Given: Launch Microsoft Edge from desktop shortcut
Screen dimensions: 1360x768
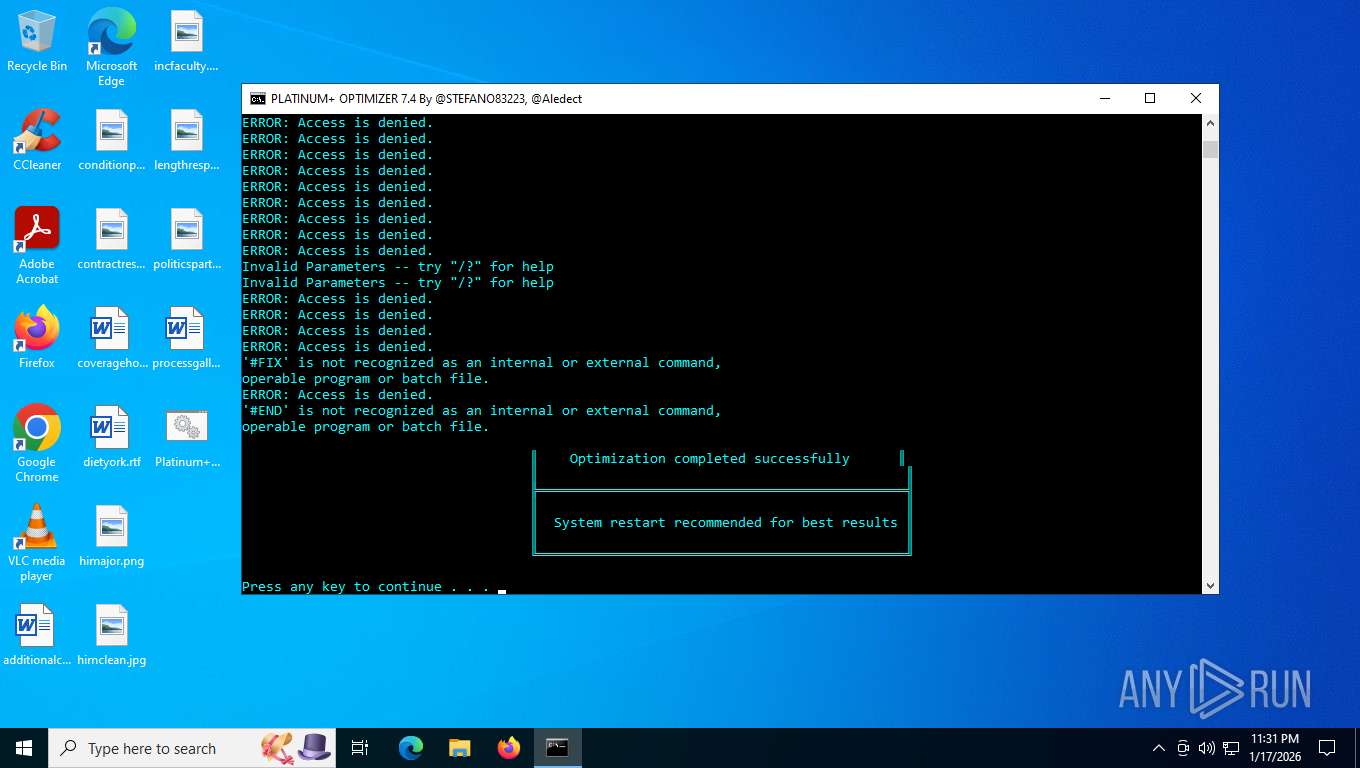Looking at the screenshot, I should pos(111,47).
